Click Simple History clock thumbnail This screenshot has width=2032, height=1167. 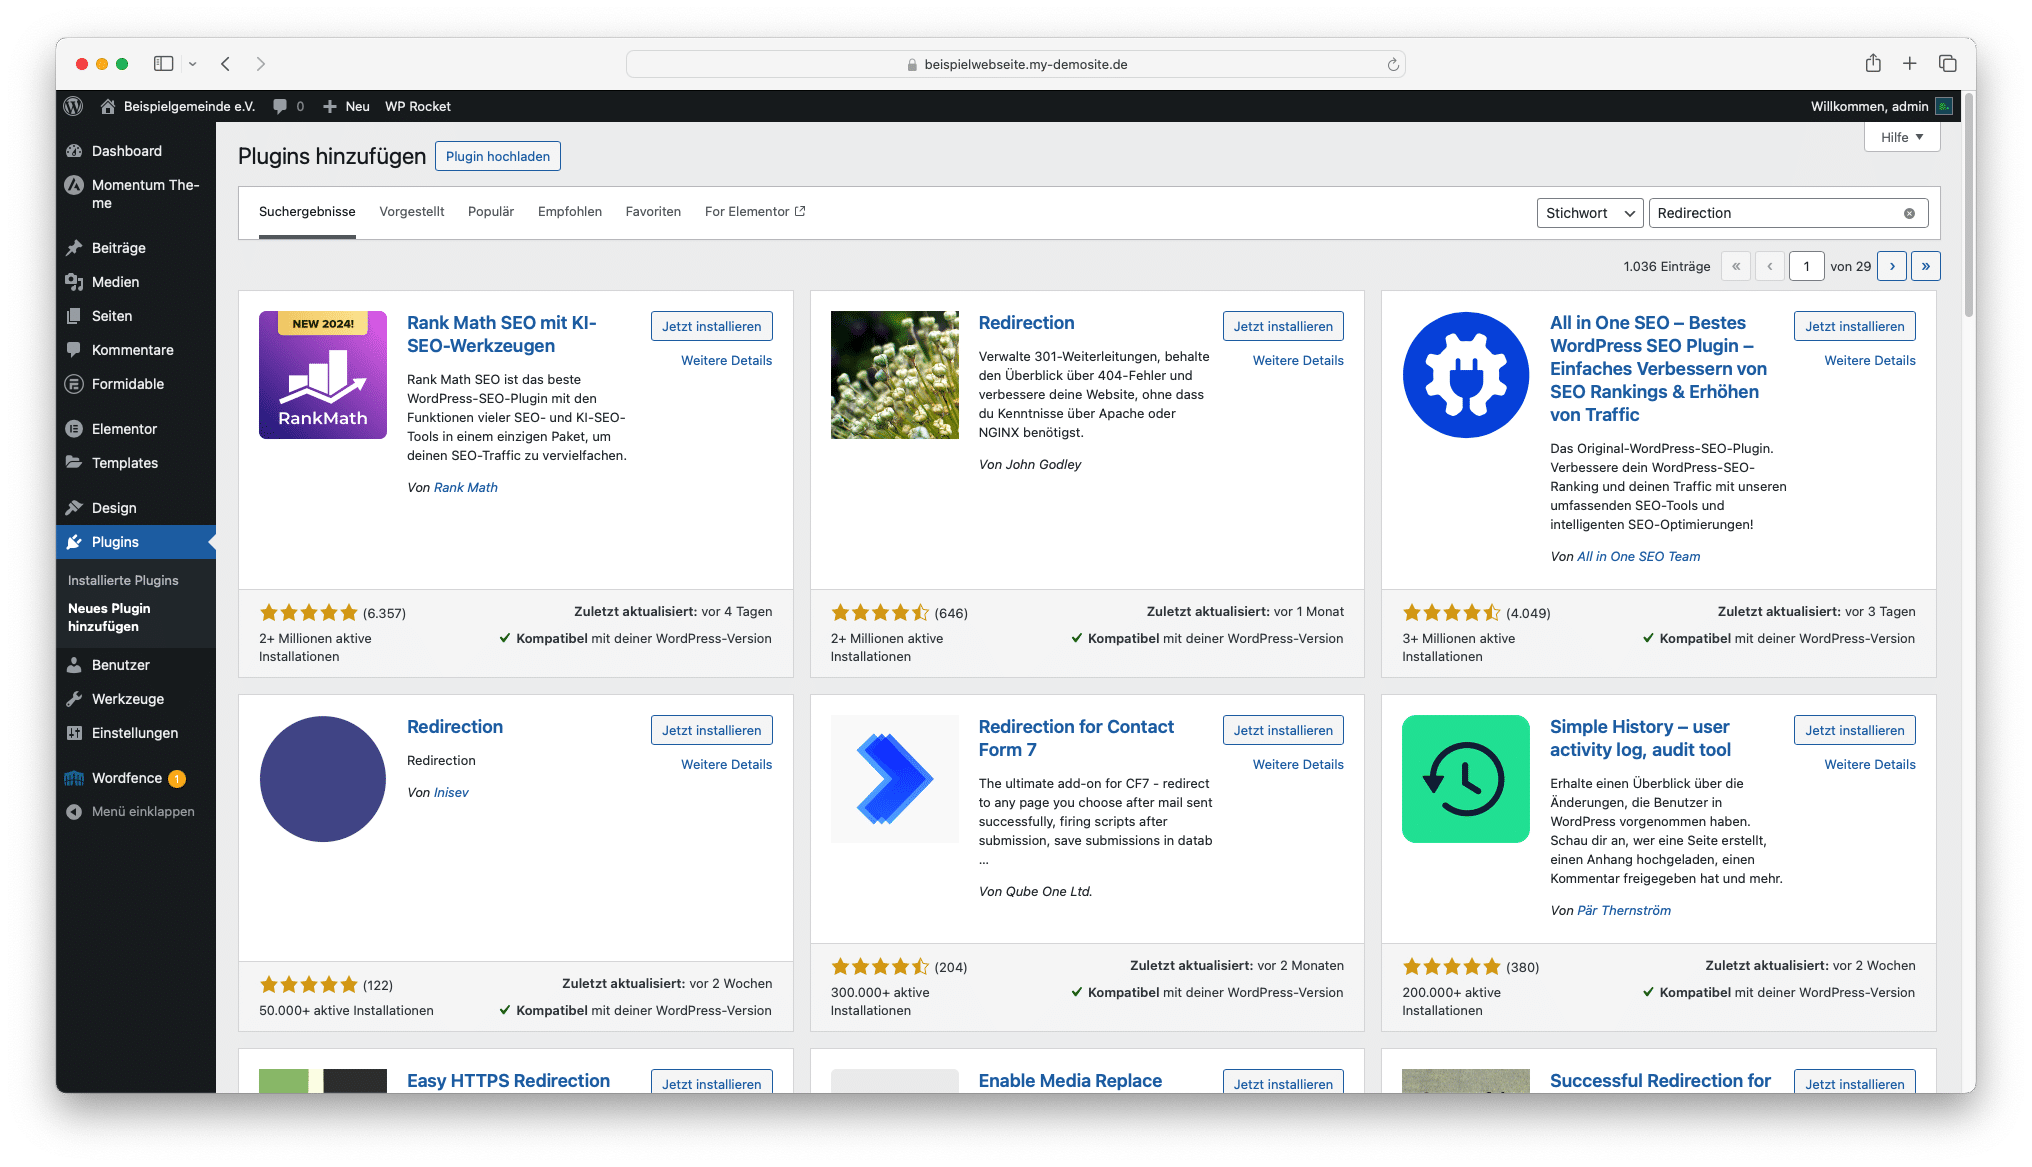(1466, 779)
